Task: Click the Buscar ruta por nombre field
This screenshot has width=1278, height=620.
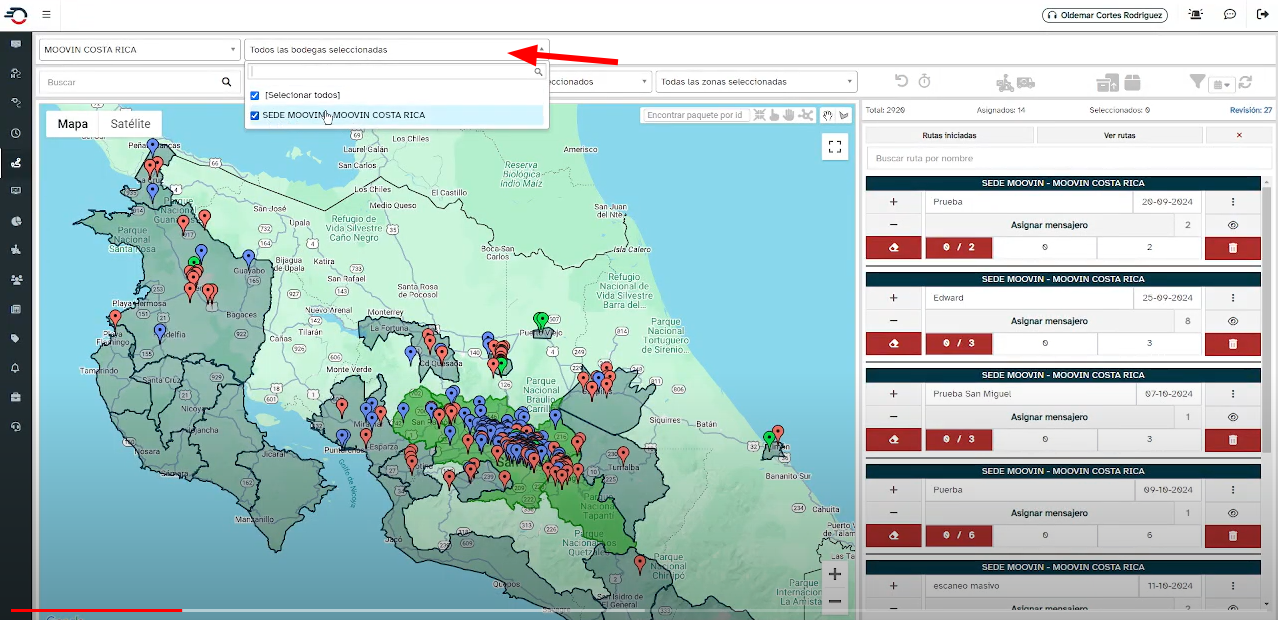Action: 1069,158
